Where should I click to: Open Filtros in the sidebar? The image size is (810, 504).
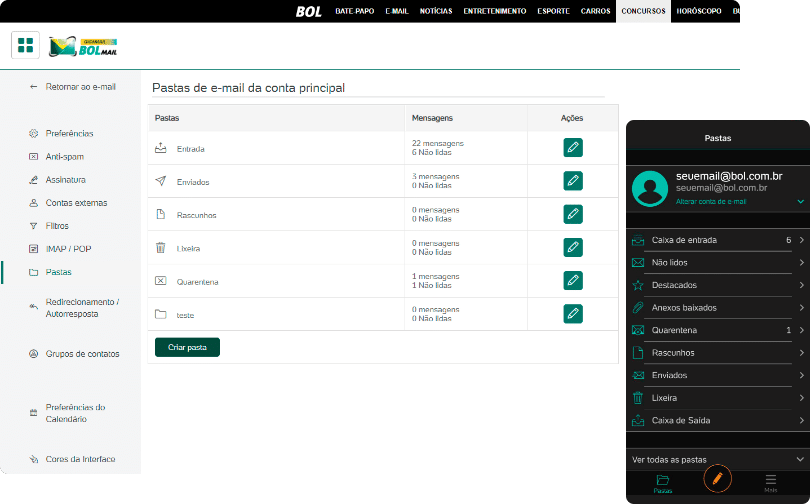point(57,226)
